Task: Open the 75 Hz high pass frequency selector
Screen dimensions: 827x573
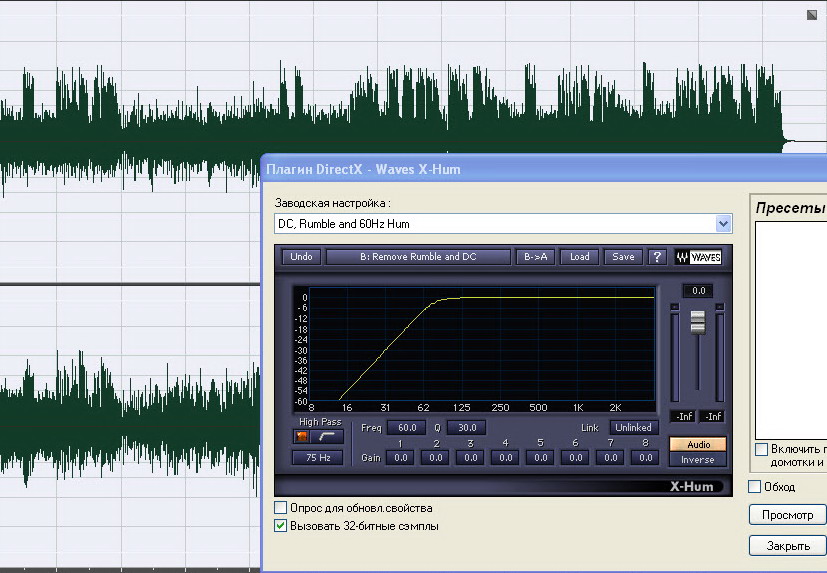Action: 317,457
